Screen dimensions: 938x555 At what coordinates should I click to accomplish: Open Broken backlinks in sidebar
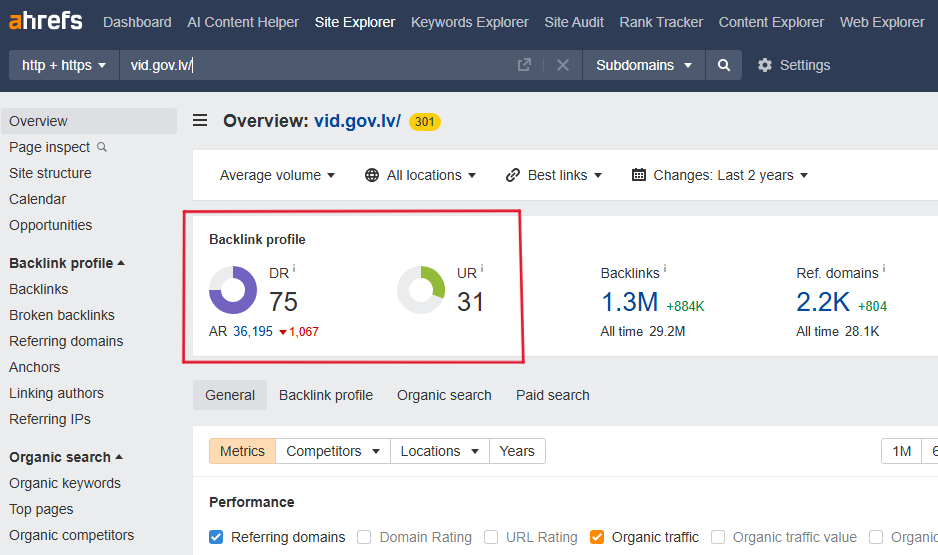coord(62,315)
